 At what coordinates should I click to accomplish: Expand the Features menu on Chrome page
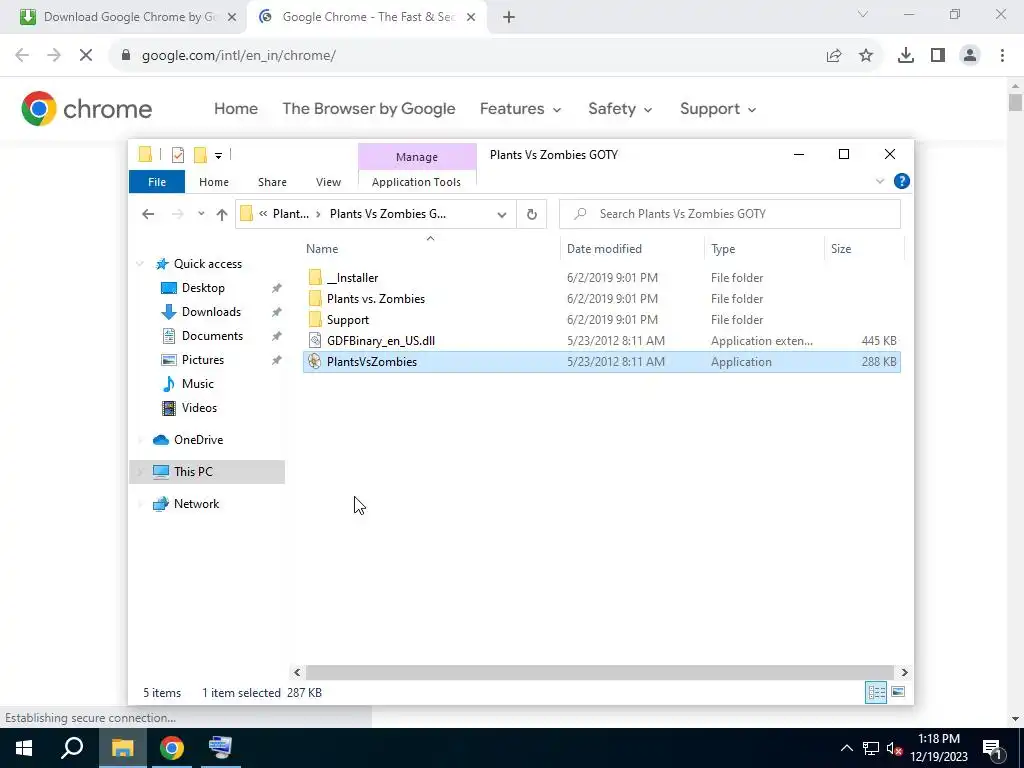[x=520, y=108]
